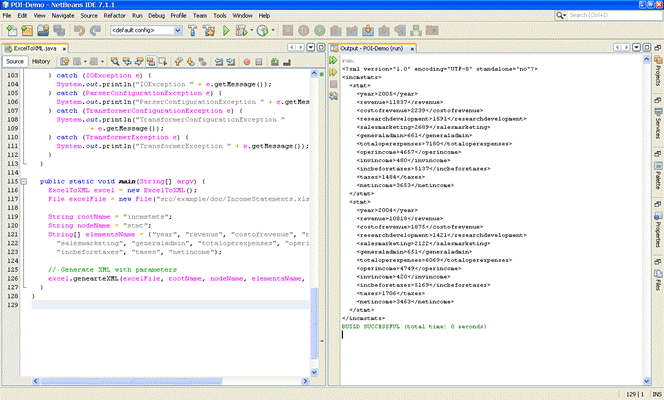The image size is (664, 400).
Task: Open dropdown next to Back navigation icon in editor toolbar
Action: tap(85, 62)
